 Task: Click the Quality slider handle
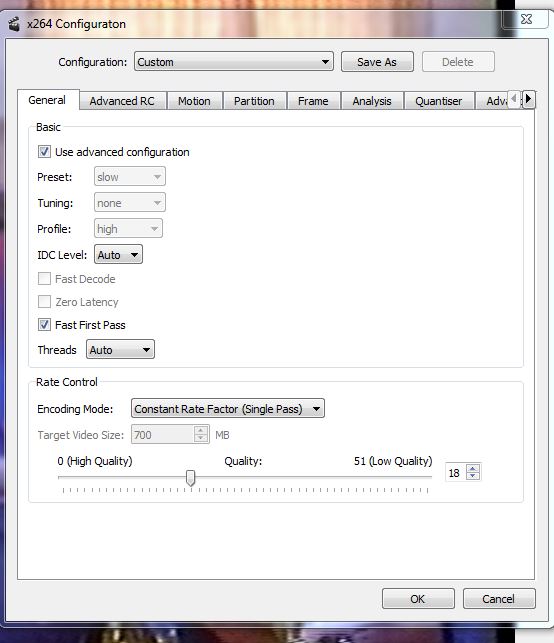pos(190,478)
